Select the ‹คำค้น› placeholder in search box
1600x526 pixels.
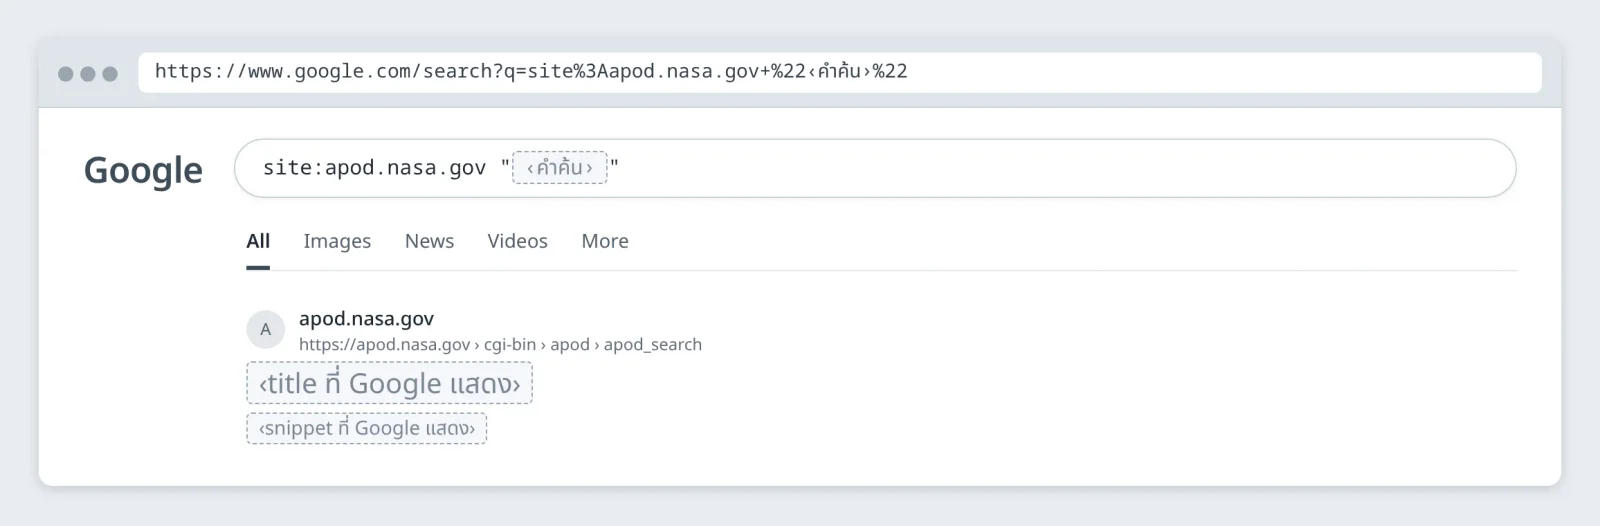(559, 168)
